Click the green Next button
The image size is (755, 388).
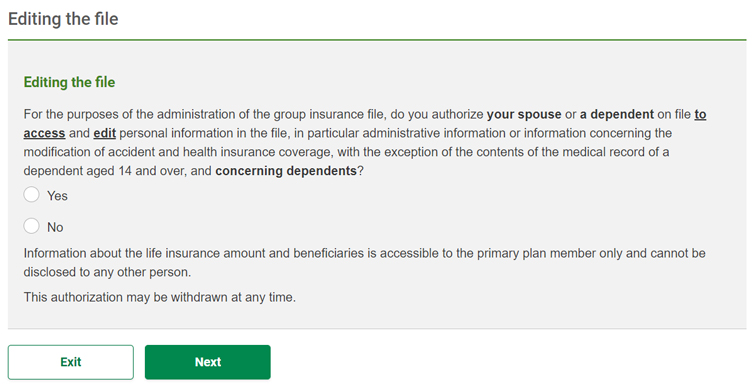coord(208,362)
